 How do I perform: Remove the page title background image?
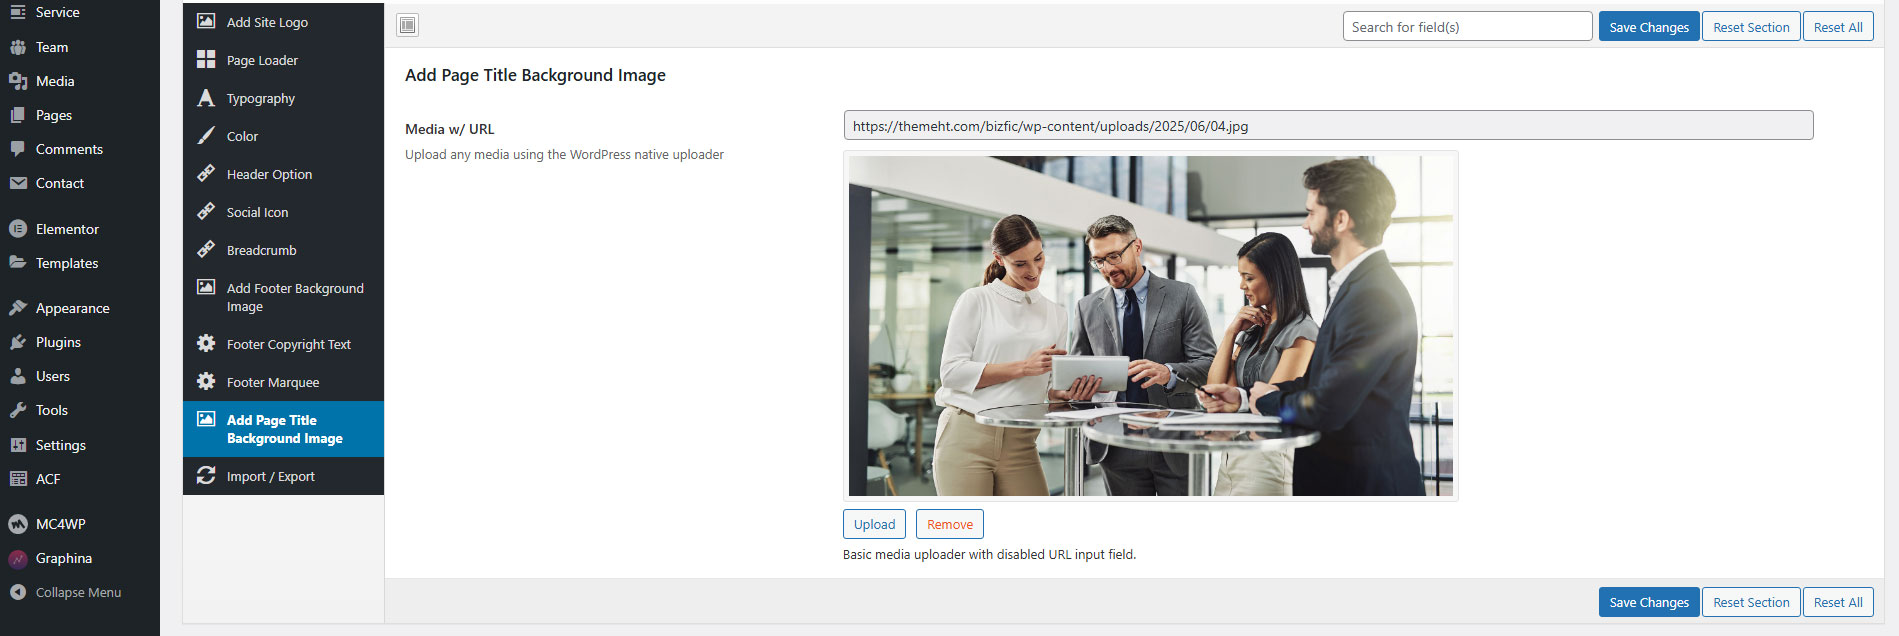(x=949, y=524)
